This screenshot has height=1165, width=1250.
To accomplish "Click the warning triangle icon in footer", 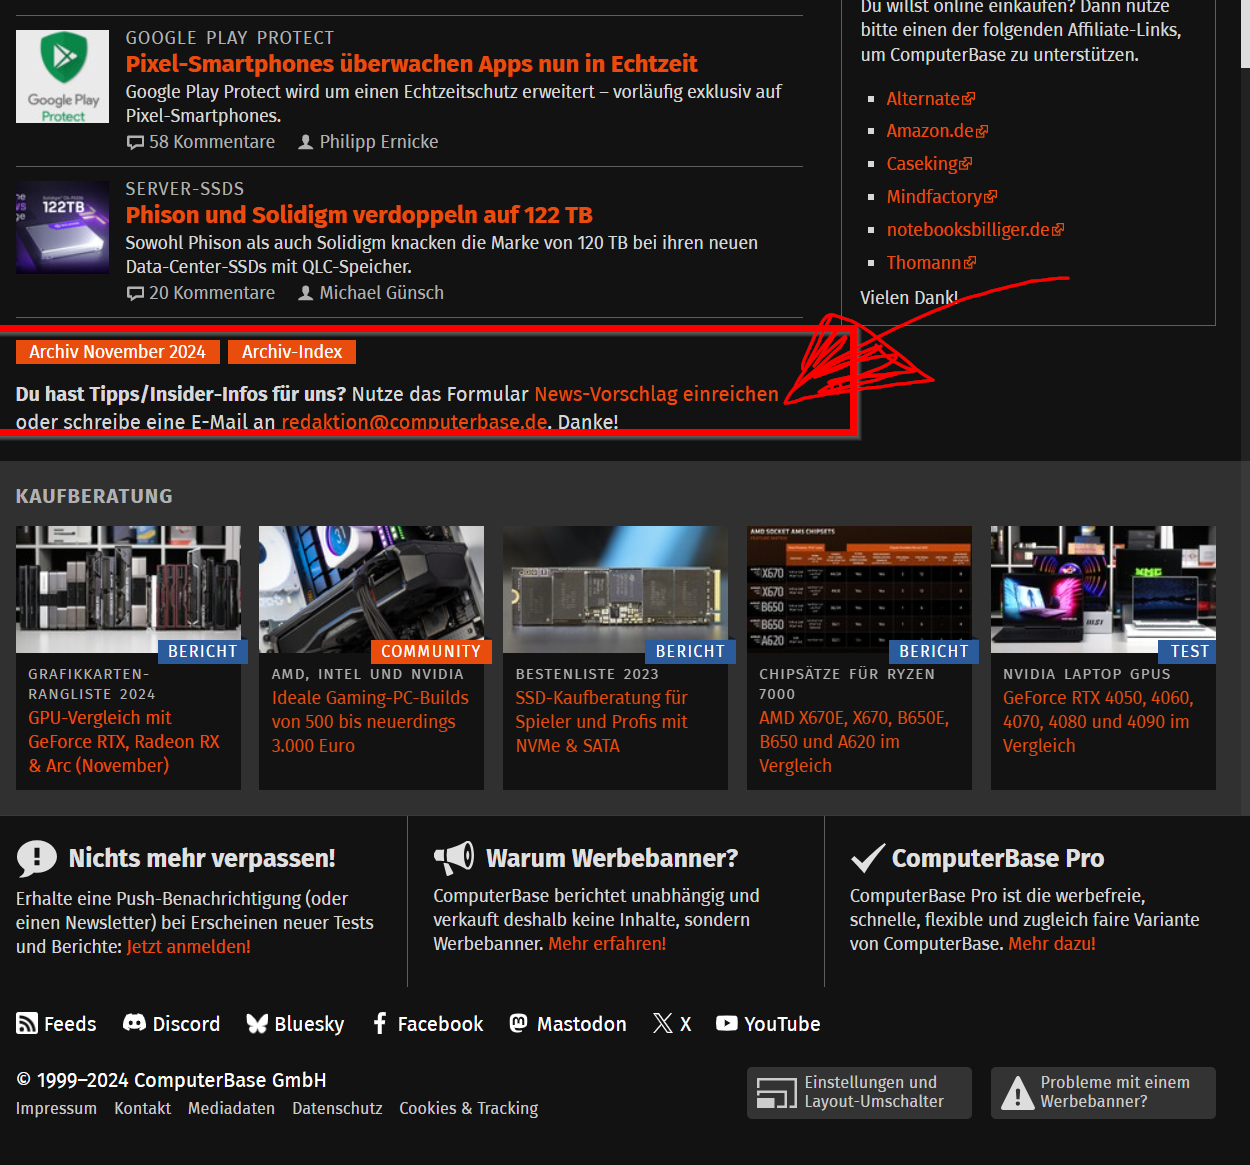I will click(x=1017, y=1092).
